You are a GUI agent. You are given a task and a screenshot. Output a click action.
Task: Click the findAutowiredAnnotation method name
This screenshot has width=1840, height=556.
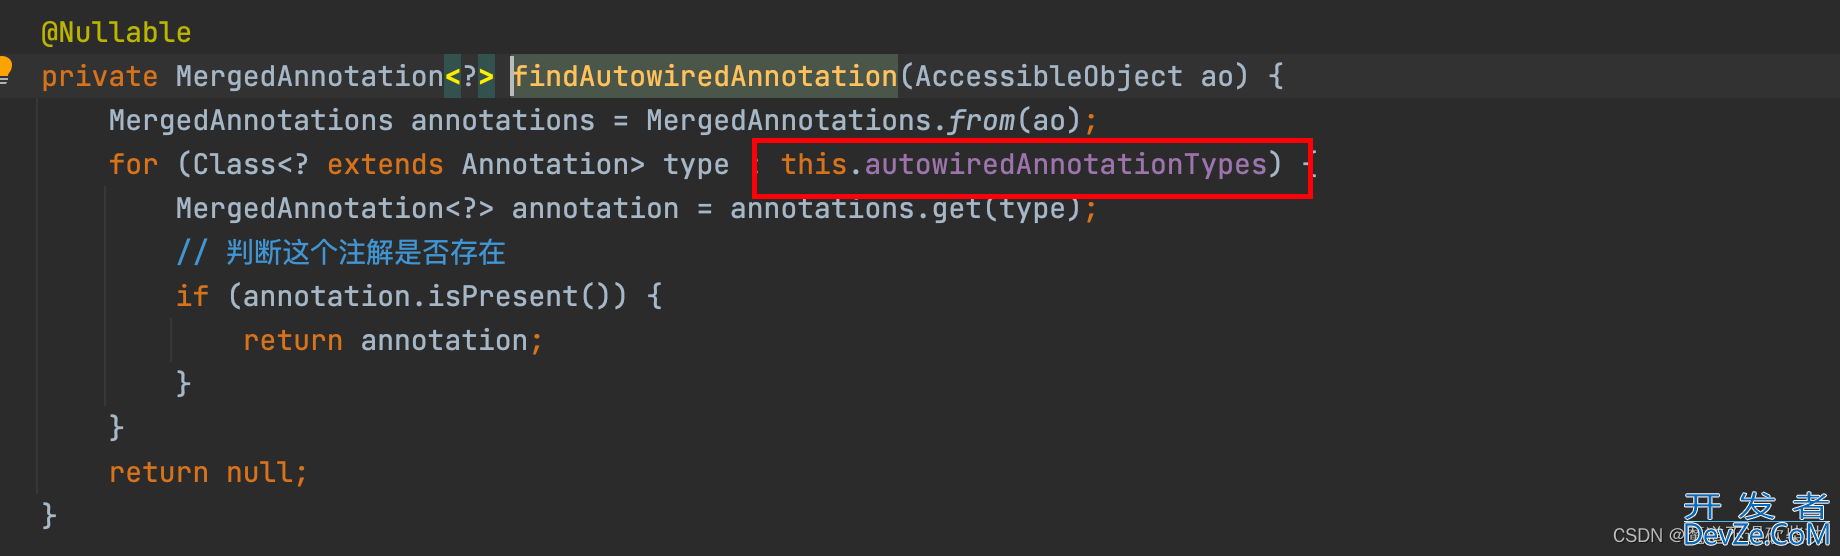point(705,76)
